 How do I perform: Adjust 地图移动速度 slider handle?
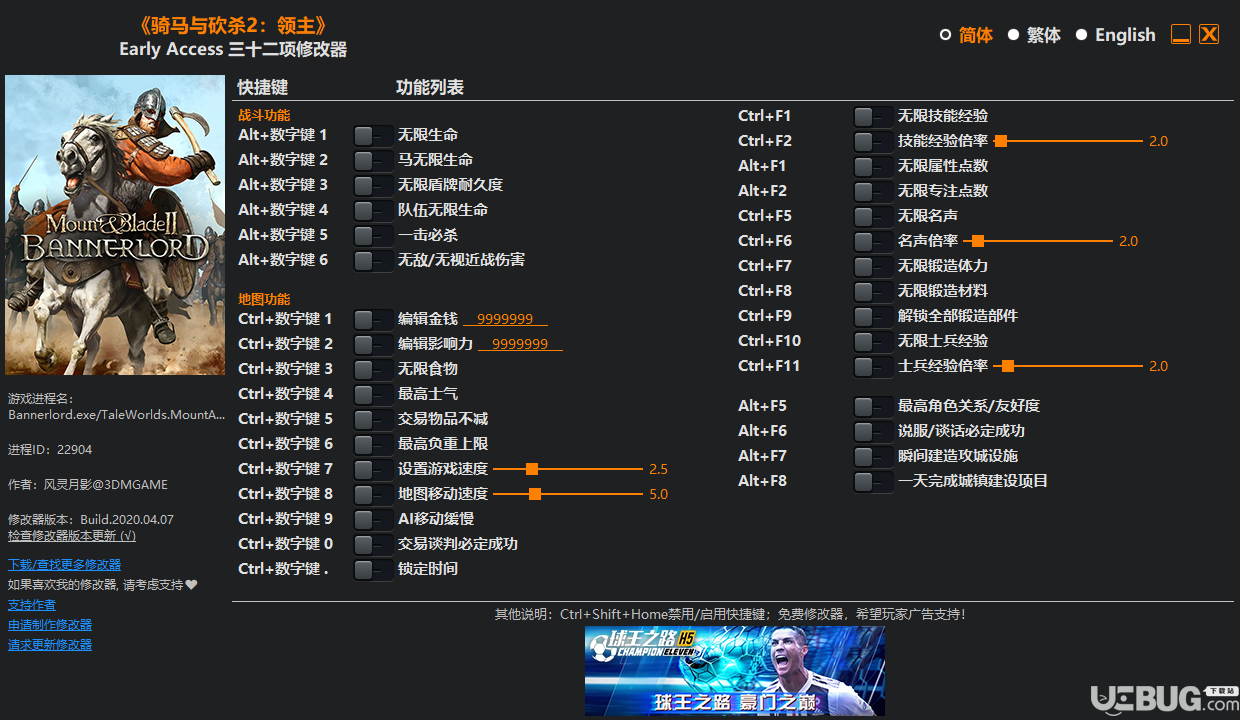(535, 494)
